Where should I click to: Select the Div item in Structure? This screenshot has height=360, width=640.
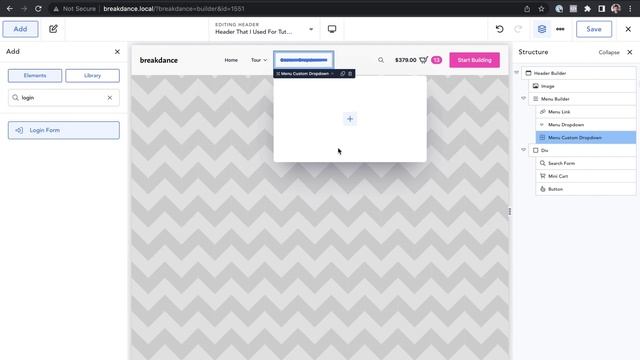(582, 151)
